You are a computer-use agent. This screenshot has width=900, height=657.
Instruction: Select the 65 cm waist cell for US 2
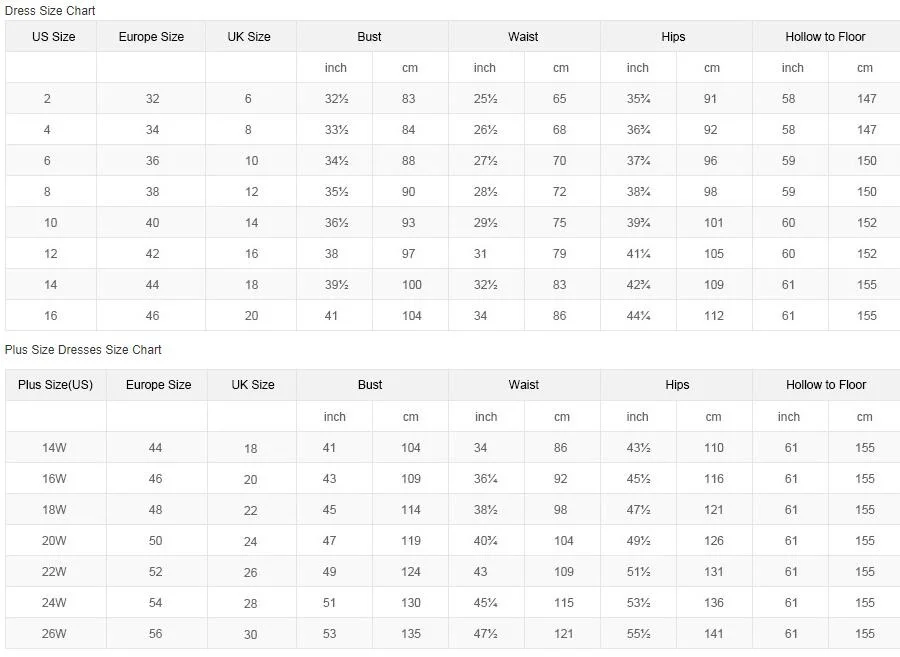pyautogui.click(x=559, y=99)
